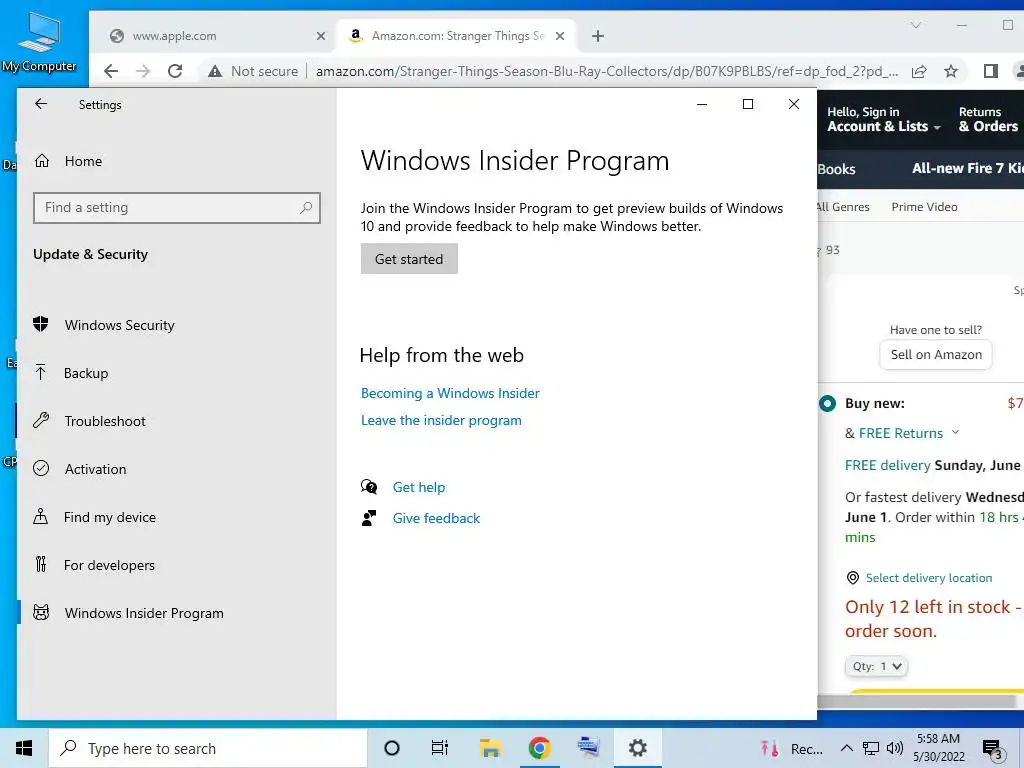The height and width of the screenshot is (768, 1024).
Task: Open Leave the insider program link
Action: (441, 421)
